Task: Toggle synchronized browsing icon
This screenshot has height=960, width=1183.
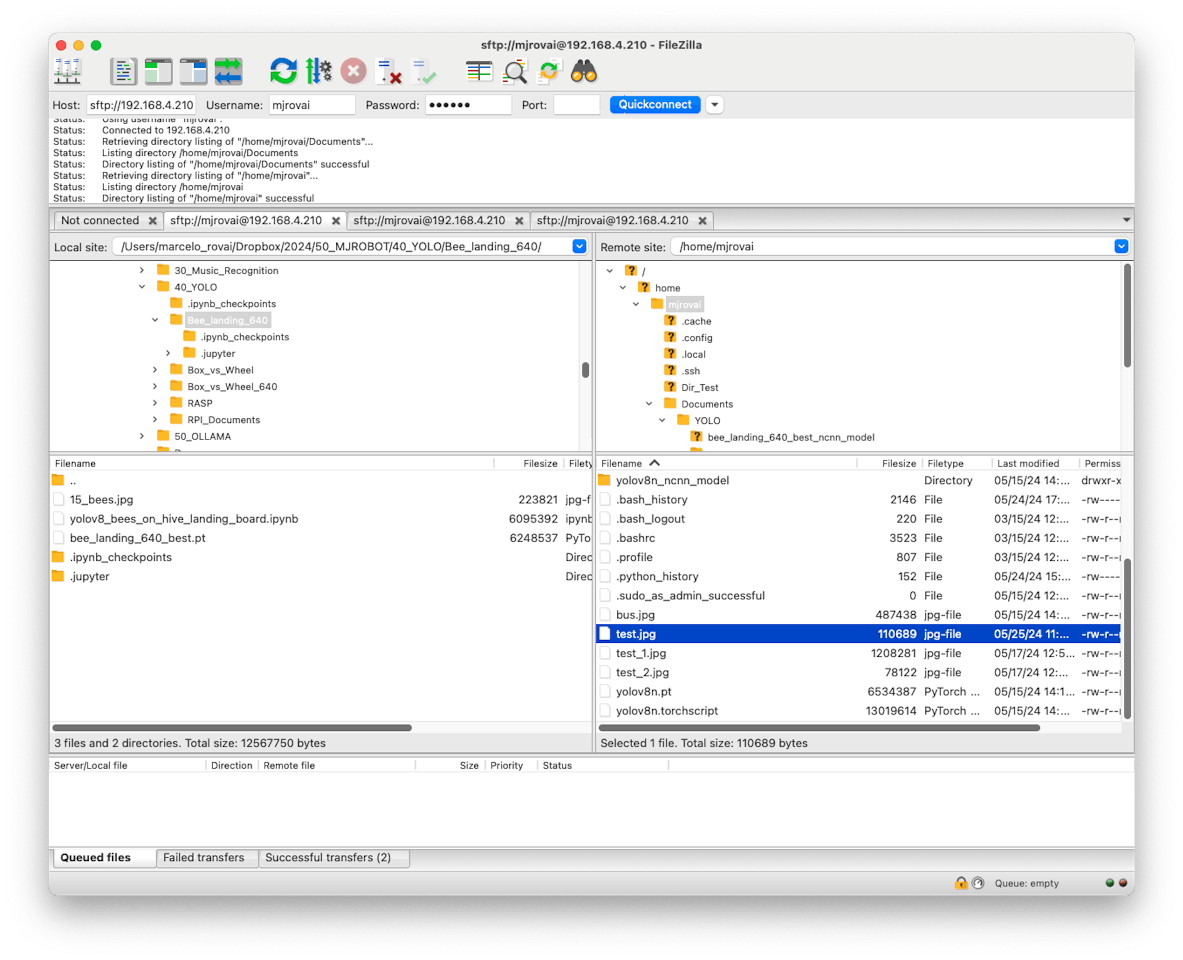Action: (x=548, y=71)
